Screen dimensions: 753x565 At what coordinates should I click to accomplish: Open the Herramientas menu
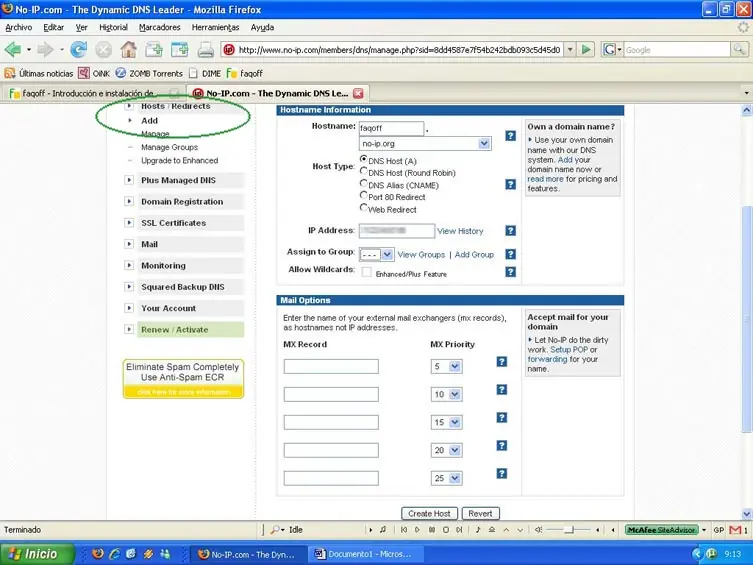(x=215, y=27)
